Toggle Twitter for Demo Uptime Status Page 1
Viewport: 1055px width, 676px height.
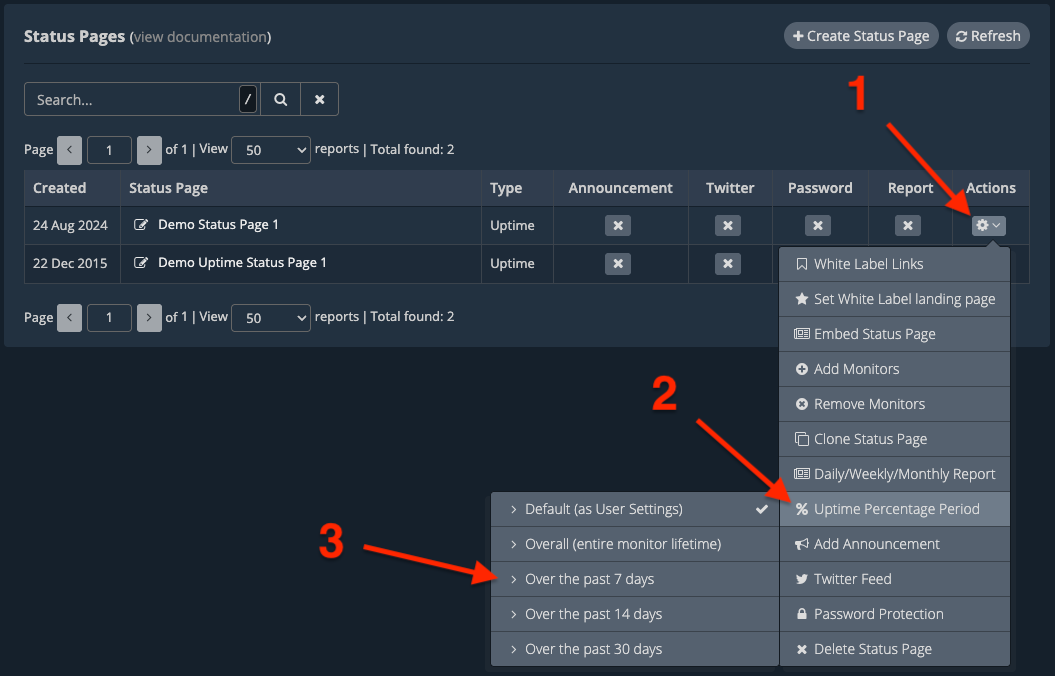click(728, 264)
